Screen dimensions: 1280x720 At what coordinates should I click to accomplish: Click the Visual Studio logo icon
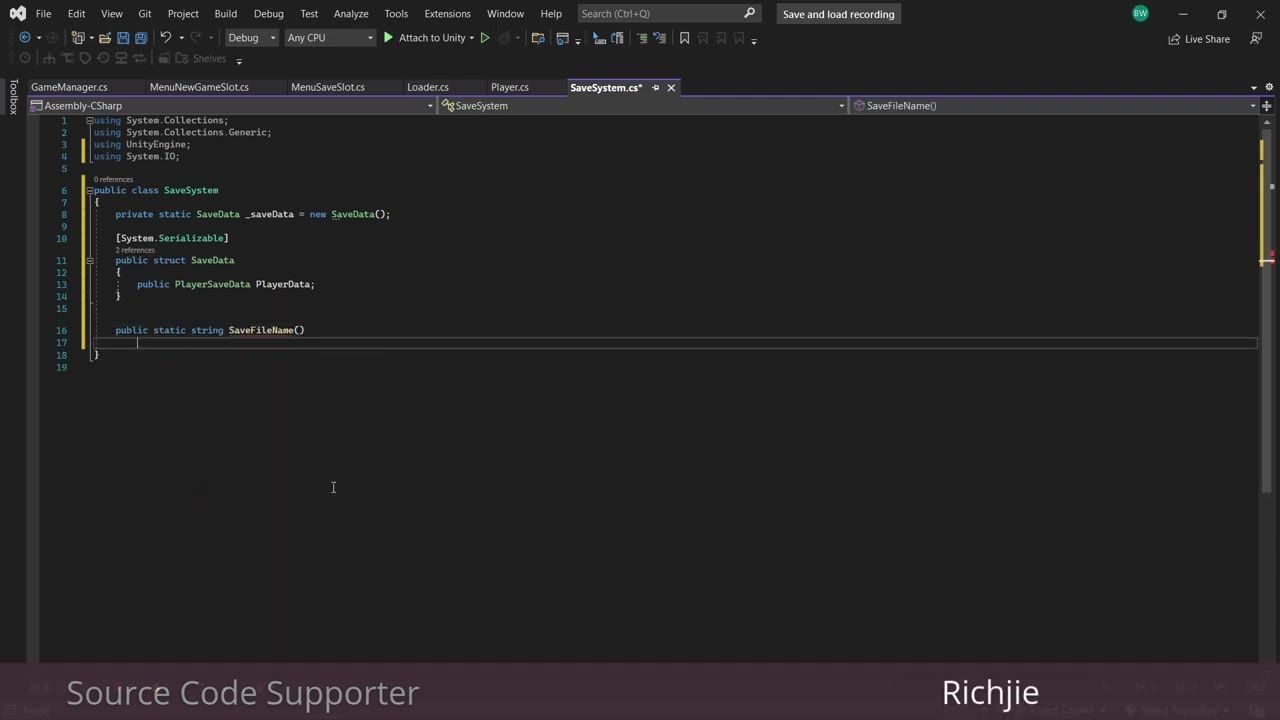(17, 14)
